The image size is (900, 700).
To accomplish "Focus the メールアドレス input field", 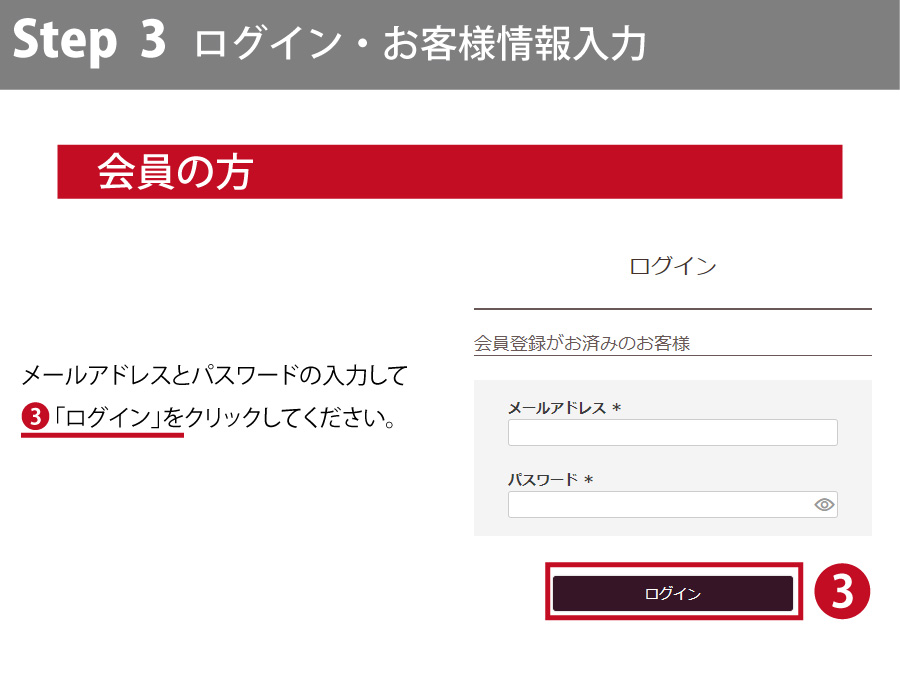I will 672,433.
